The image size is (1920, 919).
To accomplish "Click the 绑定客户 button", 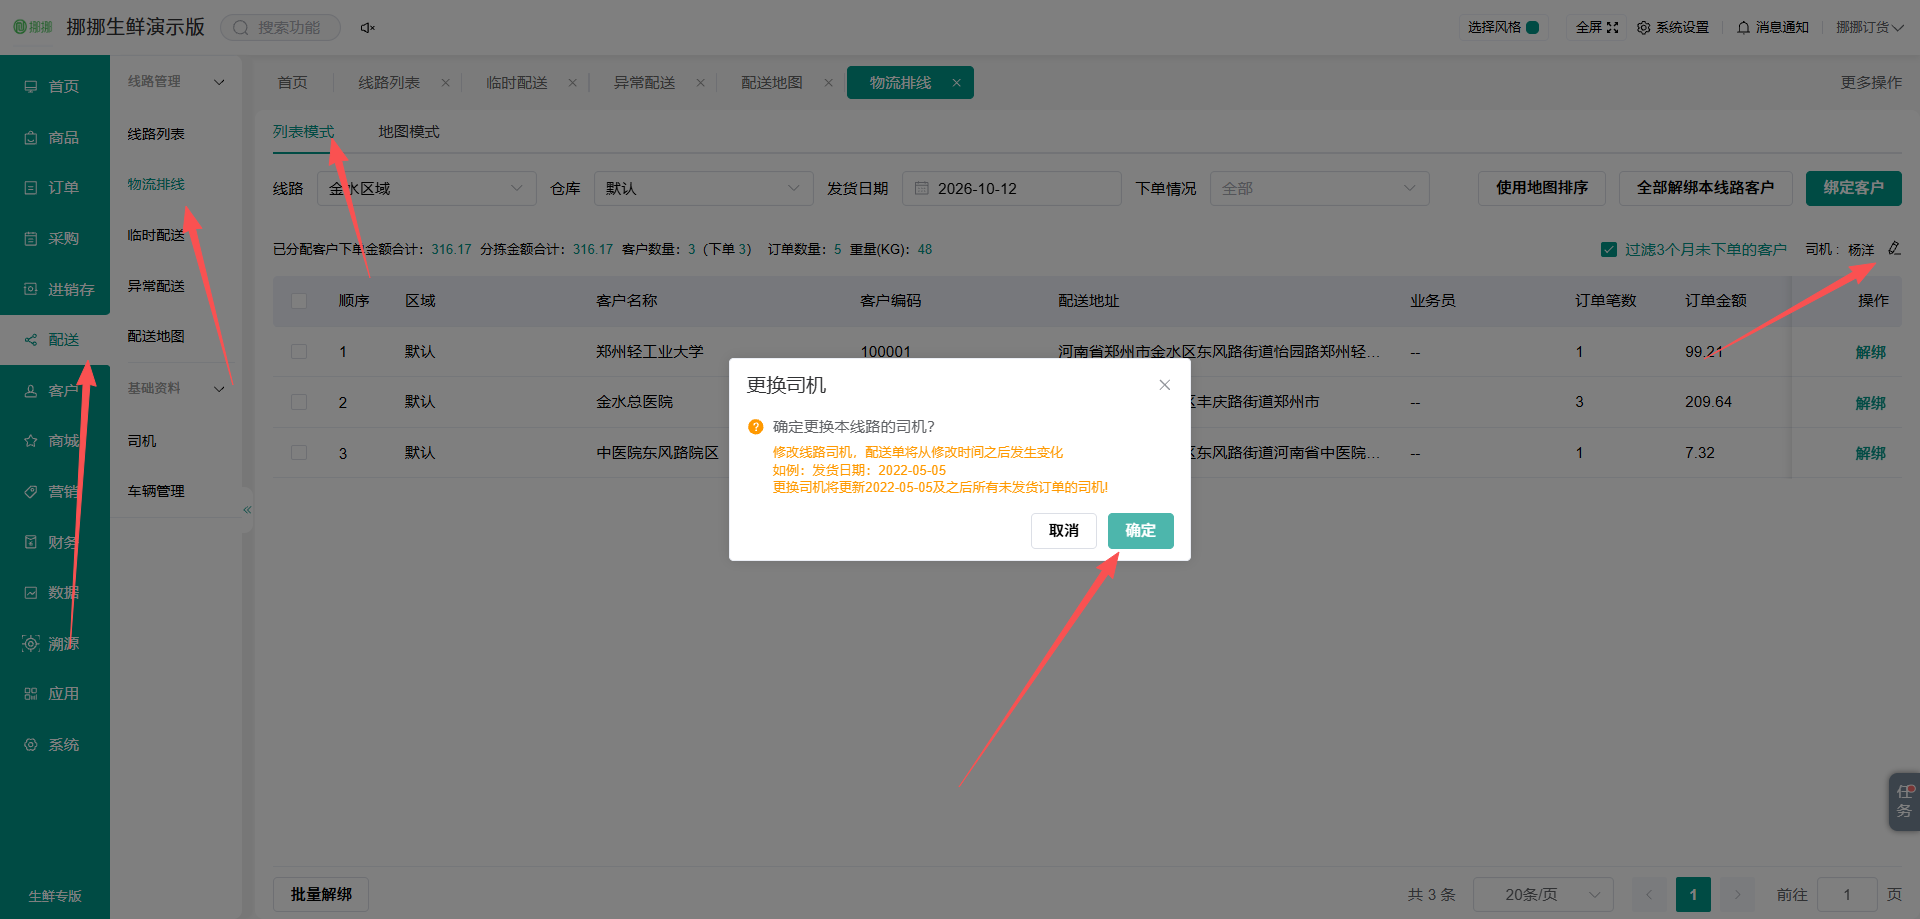I will pos(1853,188).
